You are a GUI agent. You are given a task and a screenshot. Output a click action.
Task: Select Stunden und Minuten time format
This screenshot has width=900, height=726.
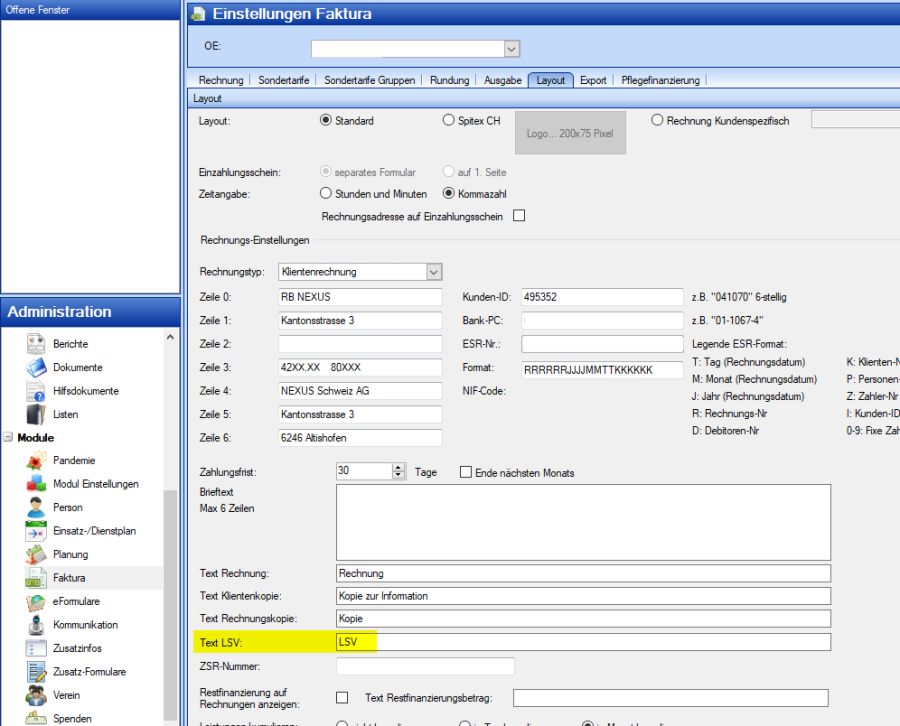click(x=325, y=194)
